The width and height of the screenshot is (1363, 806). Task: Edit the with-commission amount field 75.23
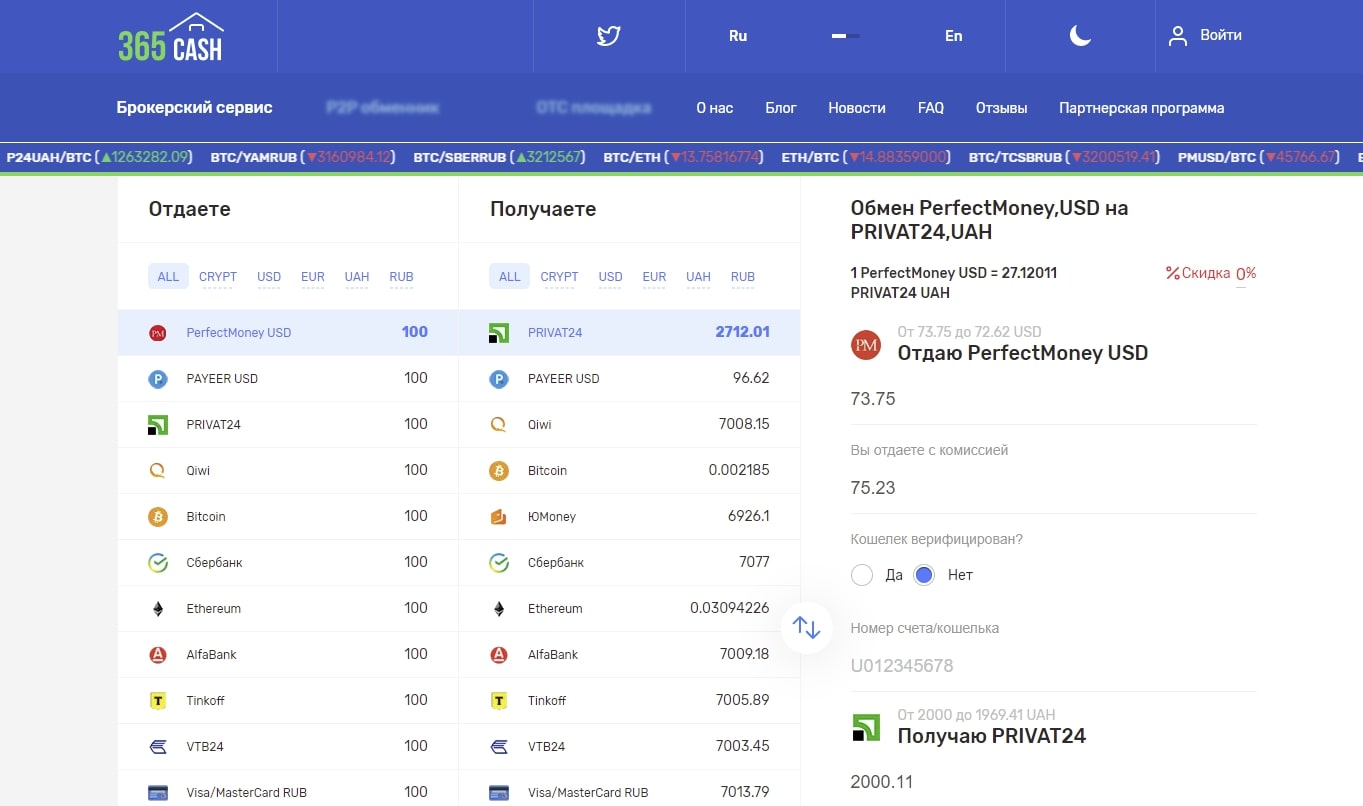click(x=1053, y=488)
